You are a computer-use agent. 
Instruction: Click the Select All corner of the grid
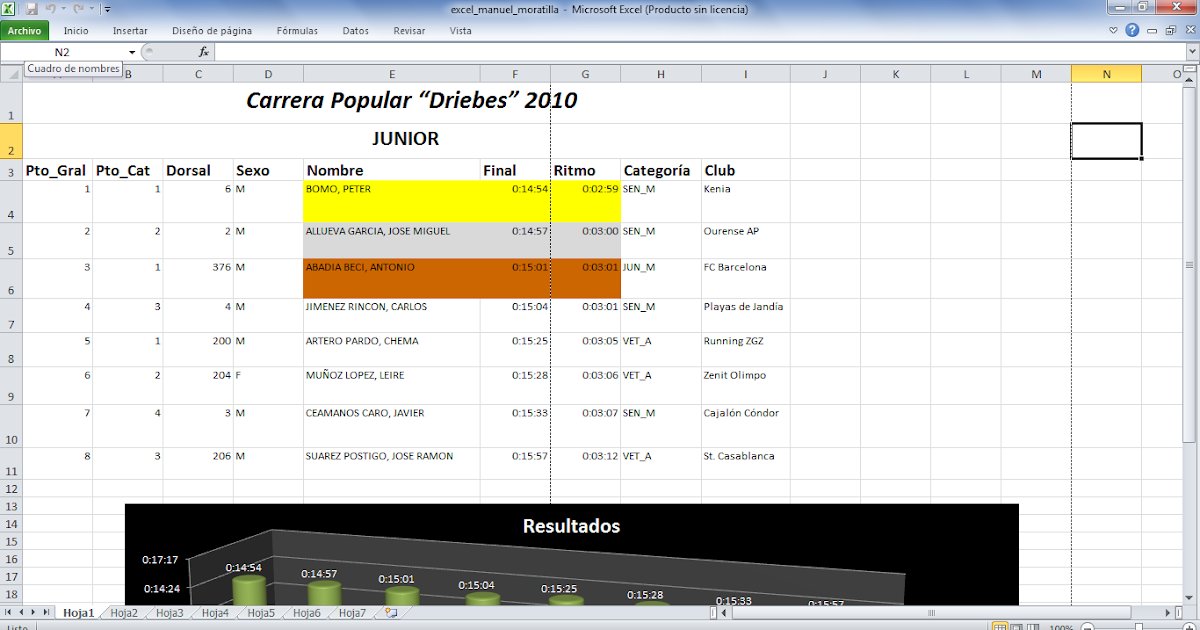(11, 73)
